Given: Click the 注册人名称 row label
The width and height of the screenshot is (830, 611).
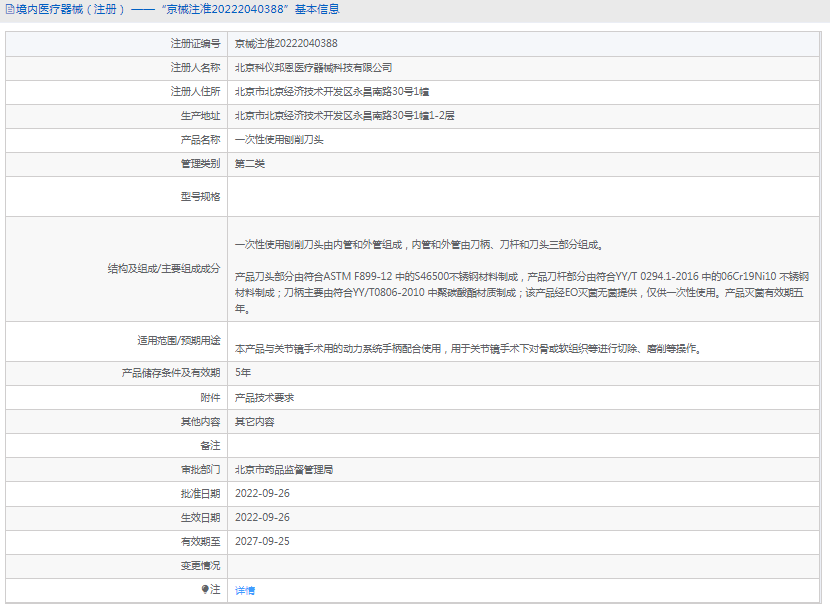Looking at the screenshot, I should pos(195,68).
